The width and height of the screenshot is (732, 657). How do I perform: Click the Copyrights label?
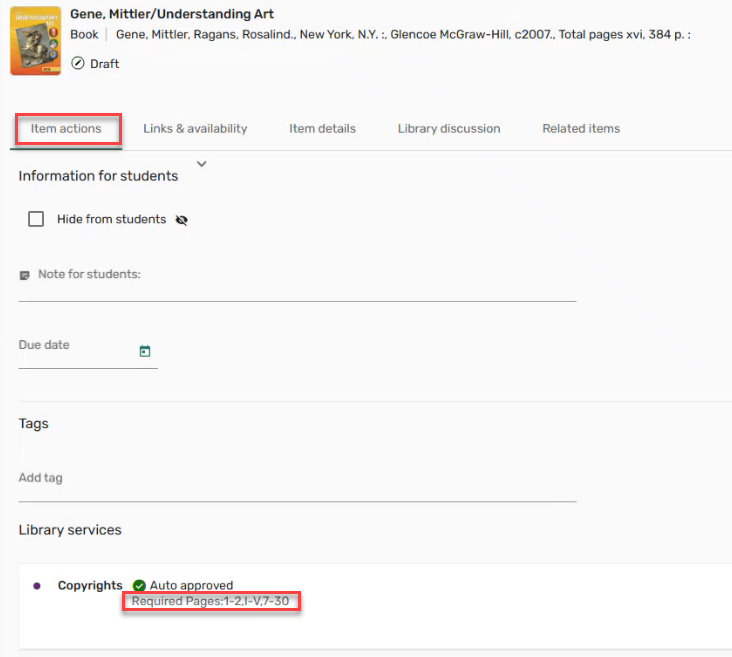point(90,586)
